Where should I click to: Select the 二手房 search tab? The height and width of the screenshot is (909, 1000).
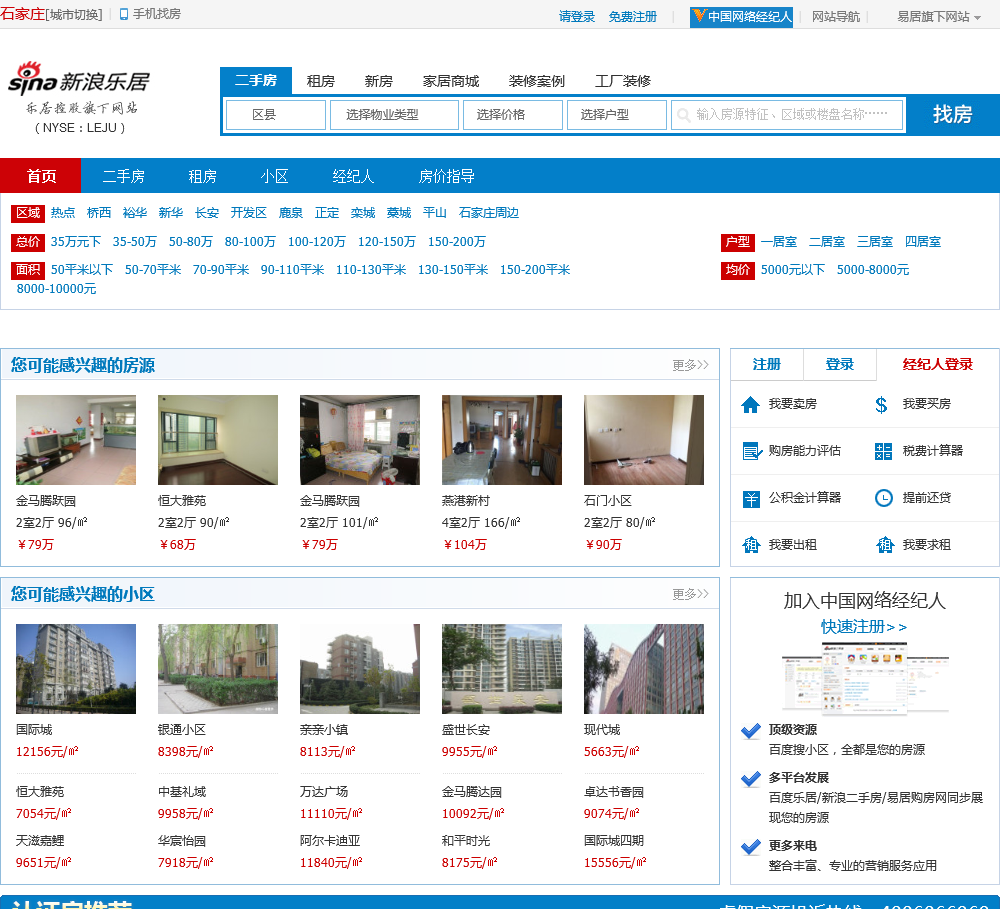[256, 80]
